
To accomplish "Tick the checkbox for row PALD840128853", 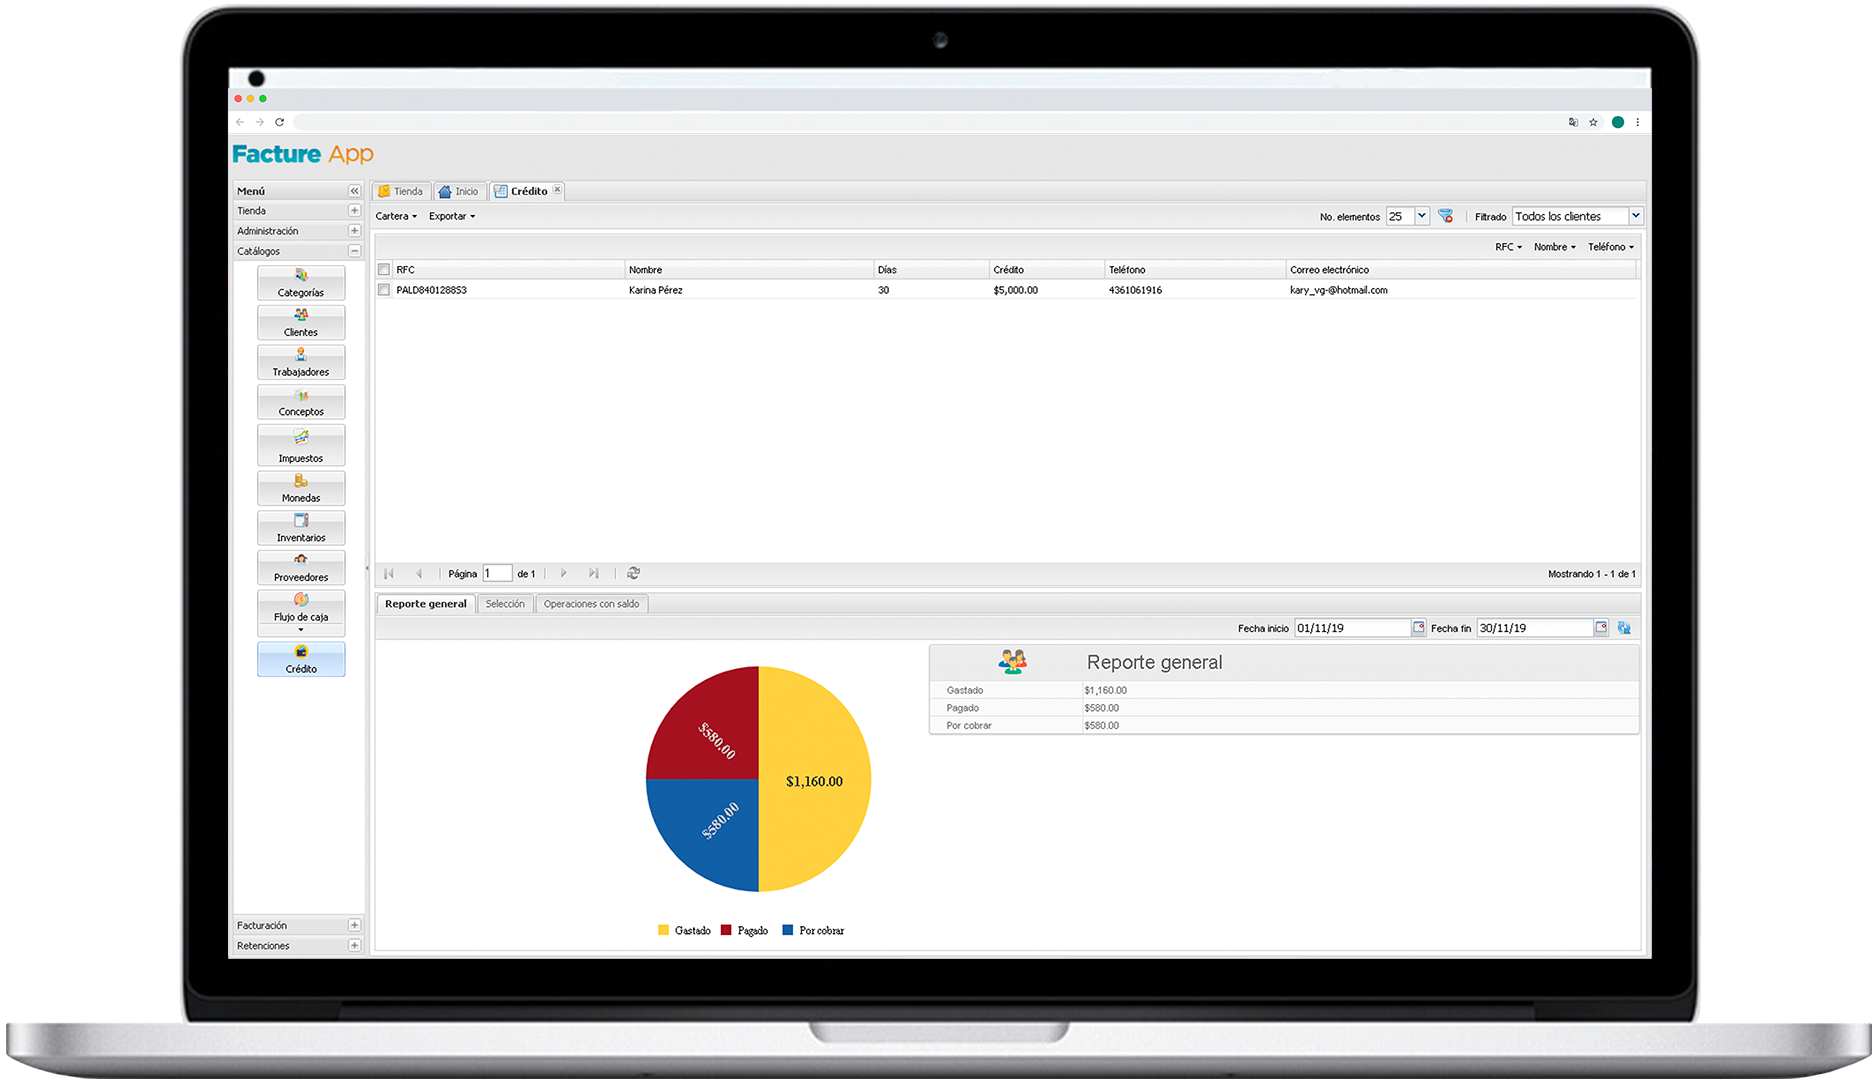I will coord(384,290).
